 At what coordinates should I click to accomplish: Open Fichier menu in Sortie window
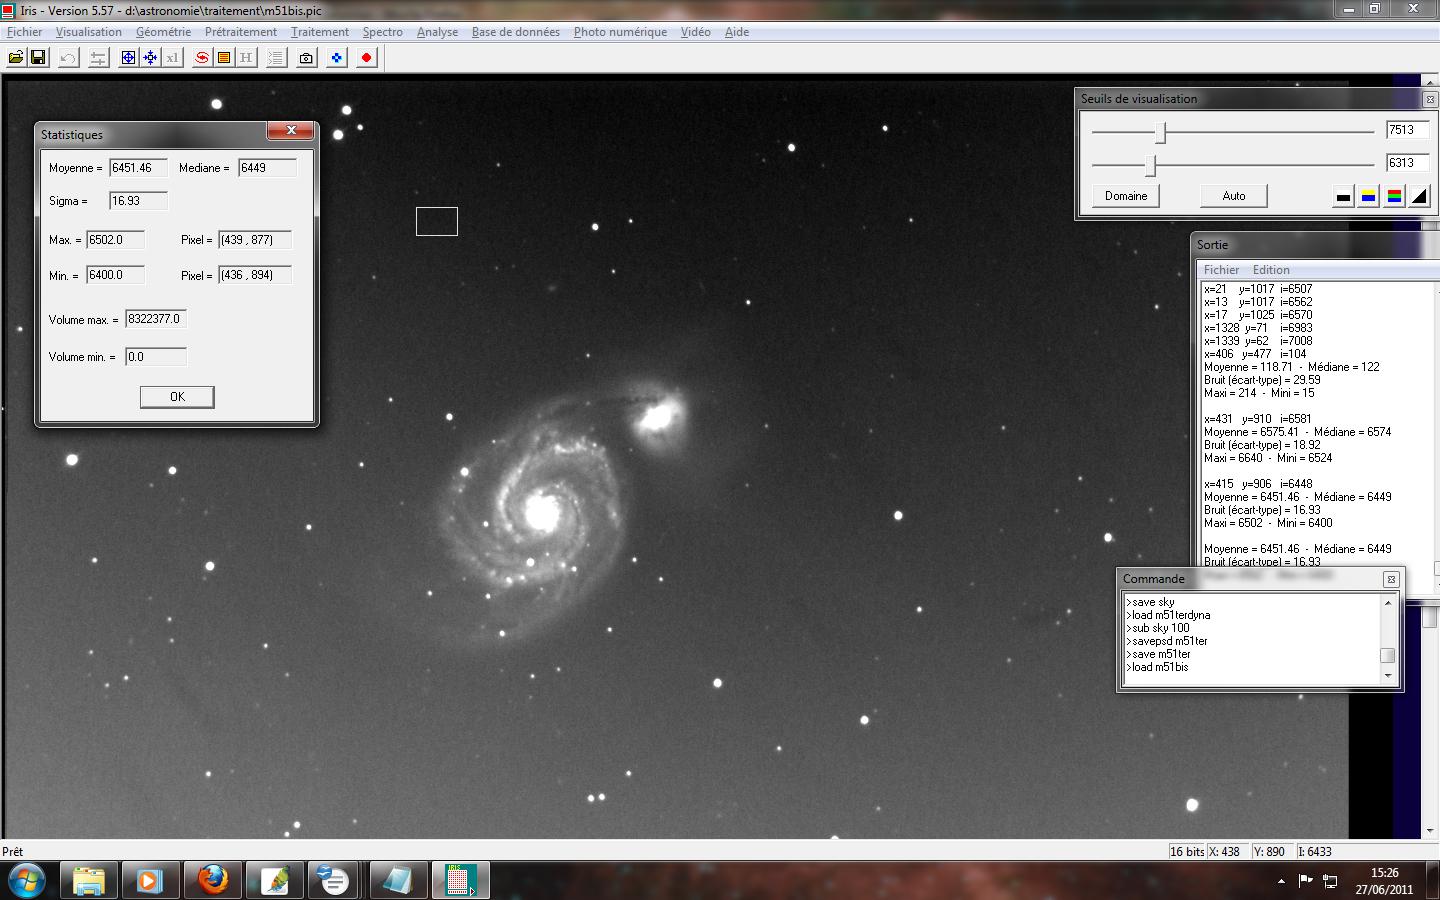[1221, 270]
